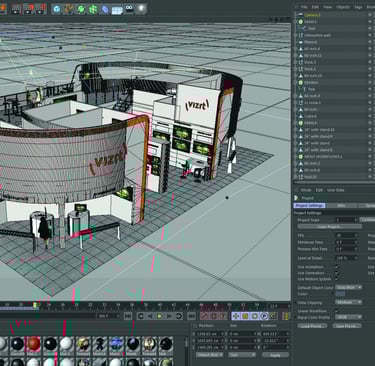Open the green NURBS generator icon
Viewport: 375px width, 366px height.
(81, 9)
